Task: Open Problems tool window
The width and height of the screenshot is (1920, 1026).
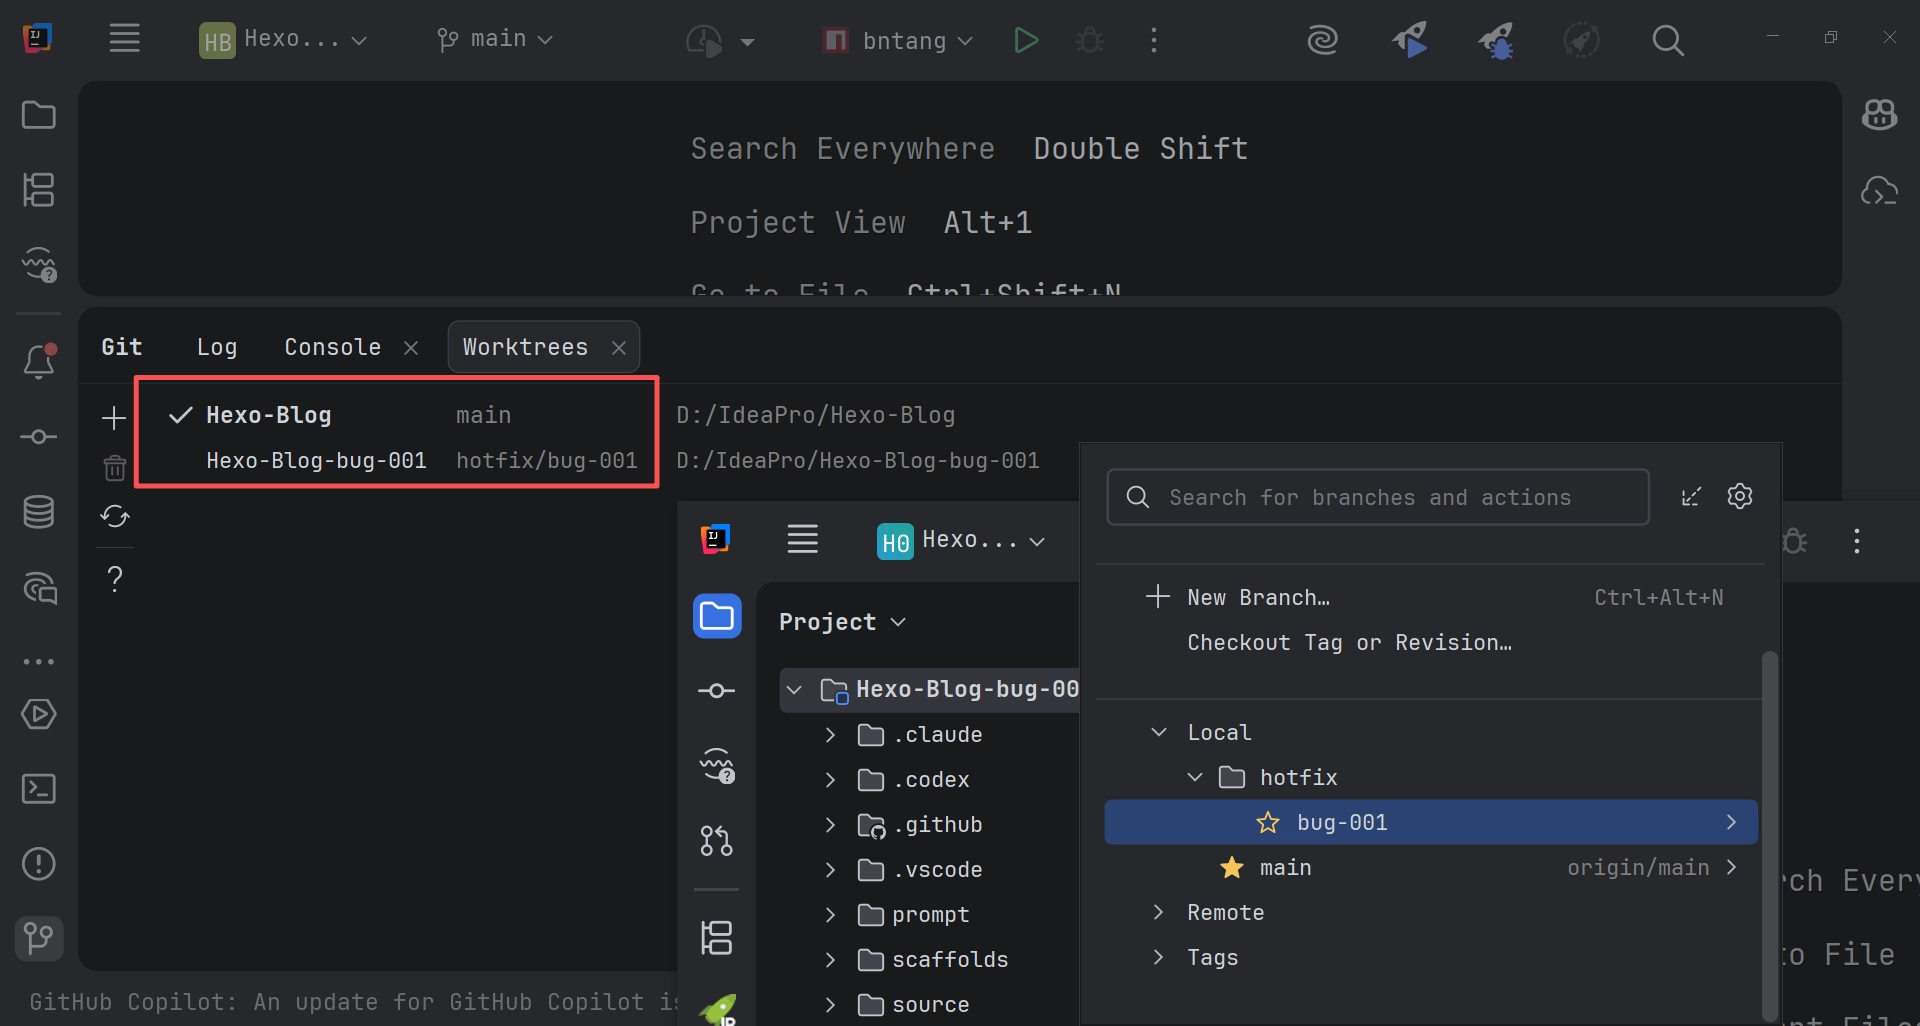Action: click(39, 864)
